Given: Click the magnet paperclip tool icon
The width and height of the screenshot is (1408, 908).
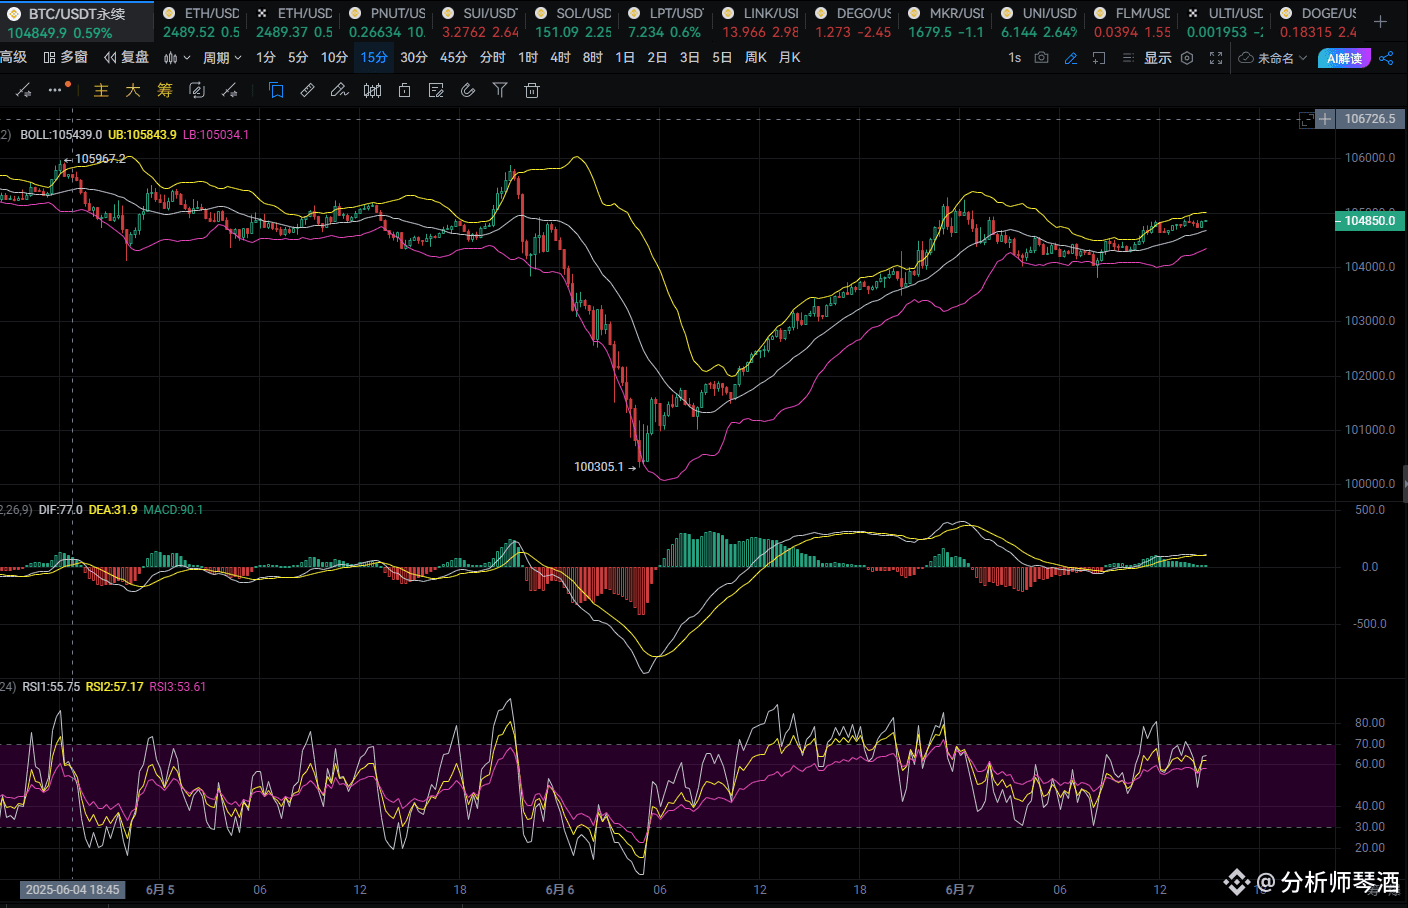Looking at the screenshot, I should pos(468,91).
